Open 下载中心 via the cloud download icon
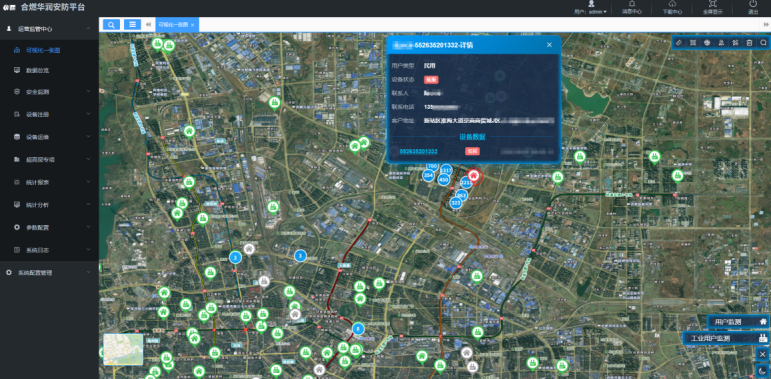 pos(672,7)
